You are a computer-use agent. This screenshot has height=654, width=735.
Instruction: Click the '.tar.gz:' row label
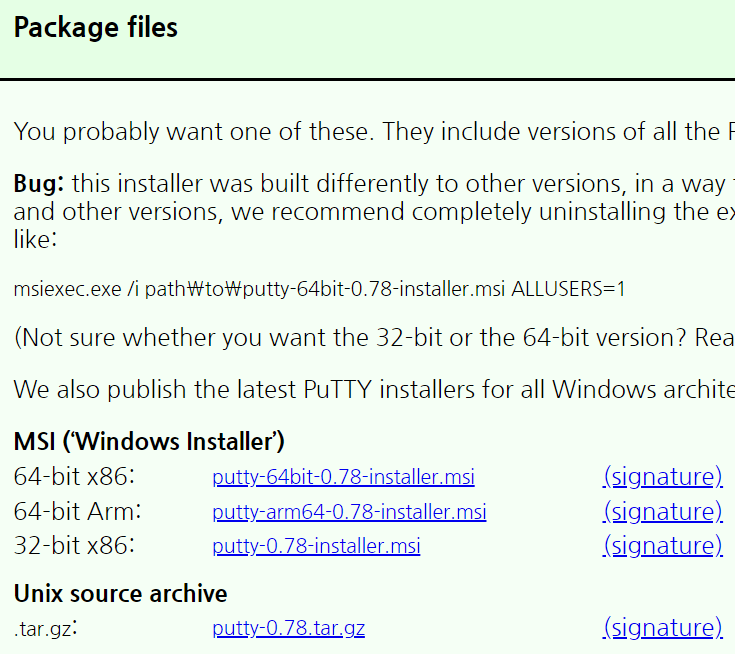pyautogui.click(x=46, y=628)
